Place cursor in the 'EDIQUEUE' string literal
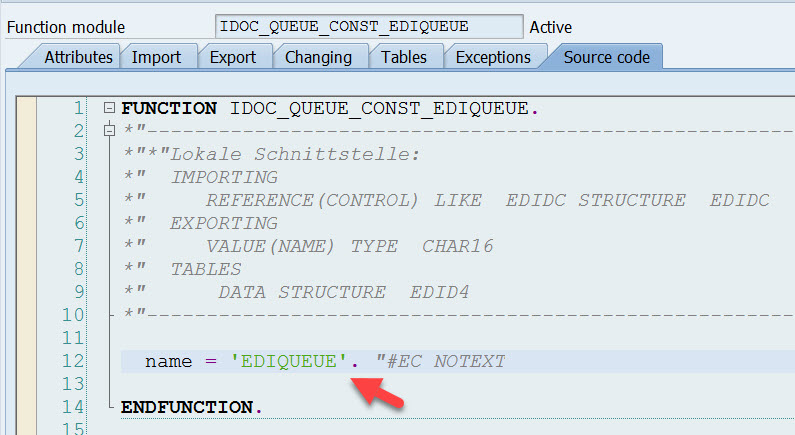This screenshot has height=435, width=795. tap(289, 361)
